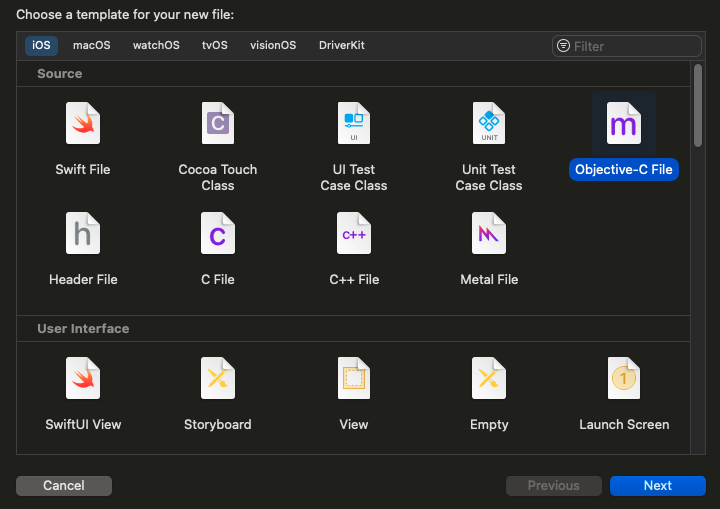Click the 'Storyboard' label text
This screenshot has height=509, width=720.
[x=218, y=424]
